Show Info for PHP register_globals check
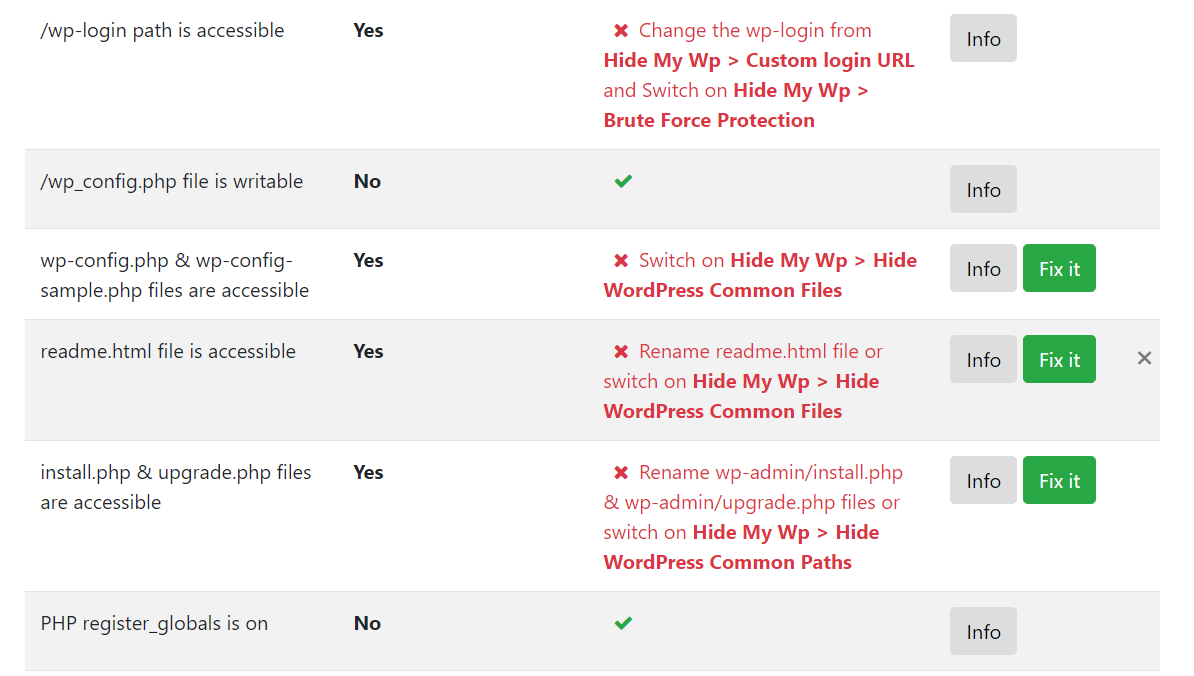Viewport: 1194px width, 676px height. pyautogui.click(x=983, y=632)
